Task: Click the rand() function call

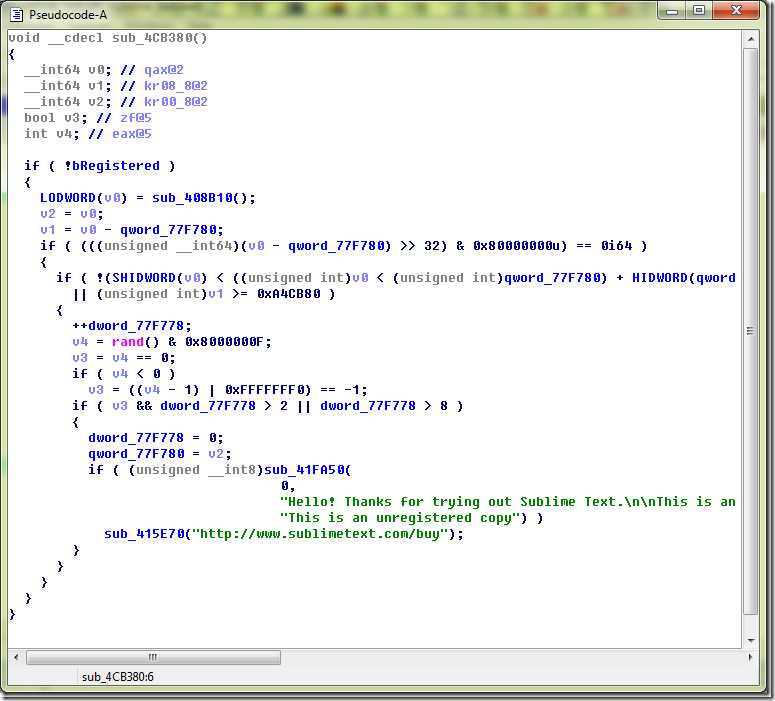Action: pyautogui.click(x=135, y=342)
